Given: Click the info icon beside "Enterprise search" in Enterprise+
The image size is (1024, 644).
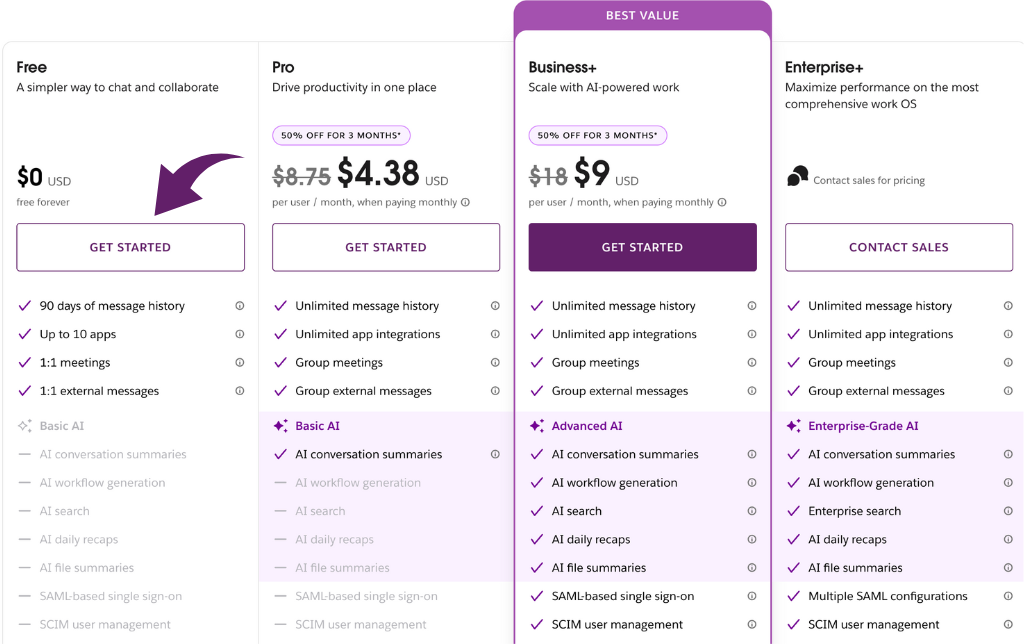Looking at the screenshot, I should [x=1008, y=510].
